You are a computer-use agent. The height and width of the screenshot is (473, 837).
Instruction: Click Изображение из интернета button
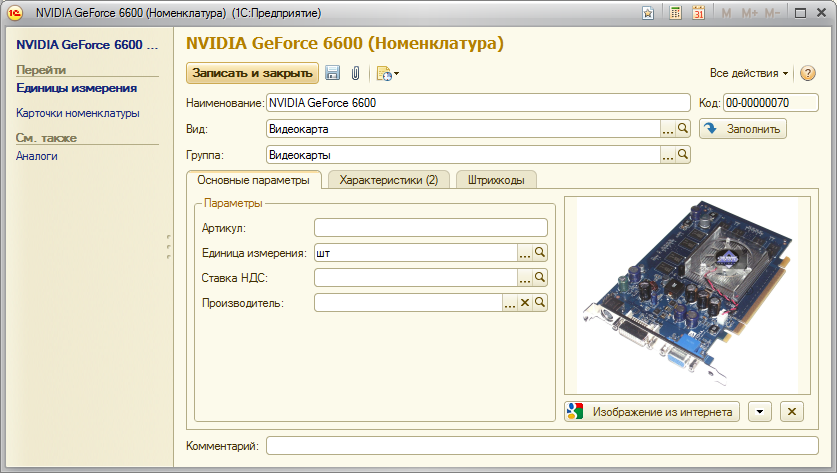tap(652, 412)
